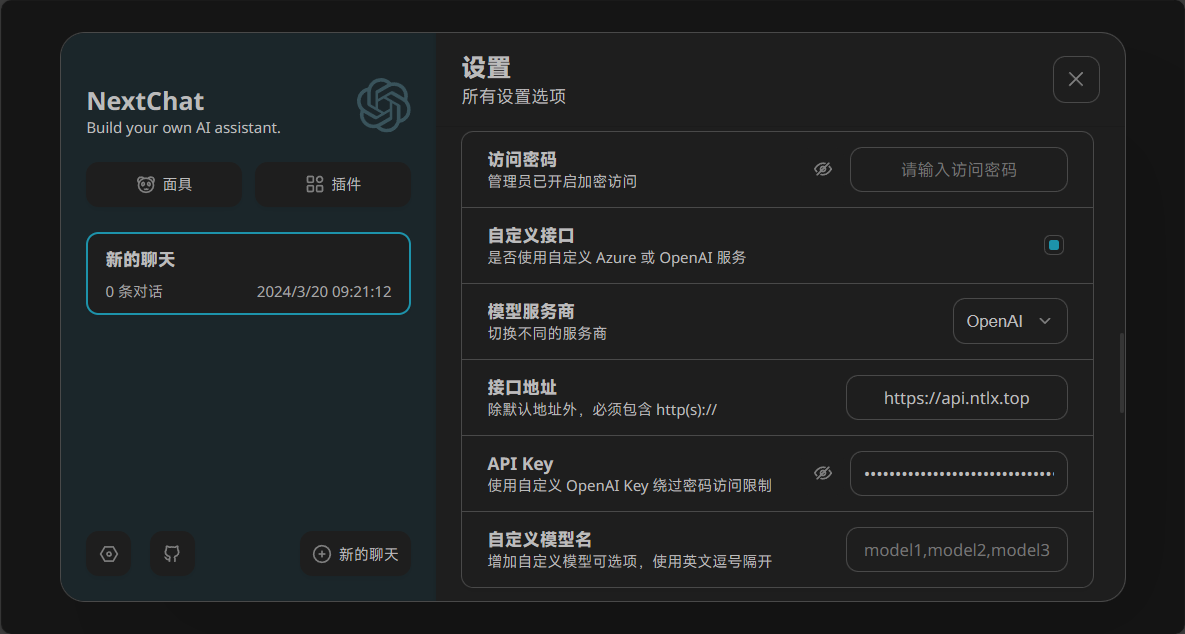Image resolution: width=1185 pixels, height=634 pixels.
Task: Close the settings panel with X
Action: coord(1076,80)
